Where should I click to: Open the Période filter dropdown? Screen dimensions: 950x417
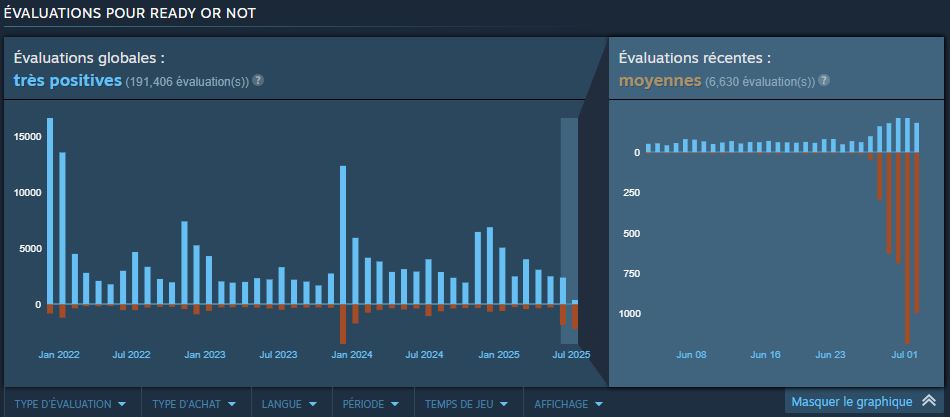(x=370, y=404)
